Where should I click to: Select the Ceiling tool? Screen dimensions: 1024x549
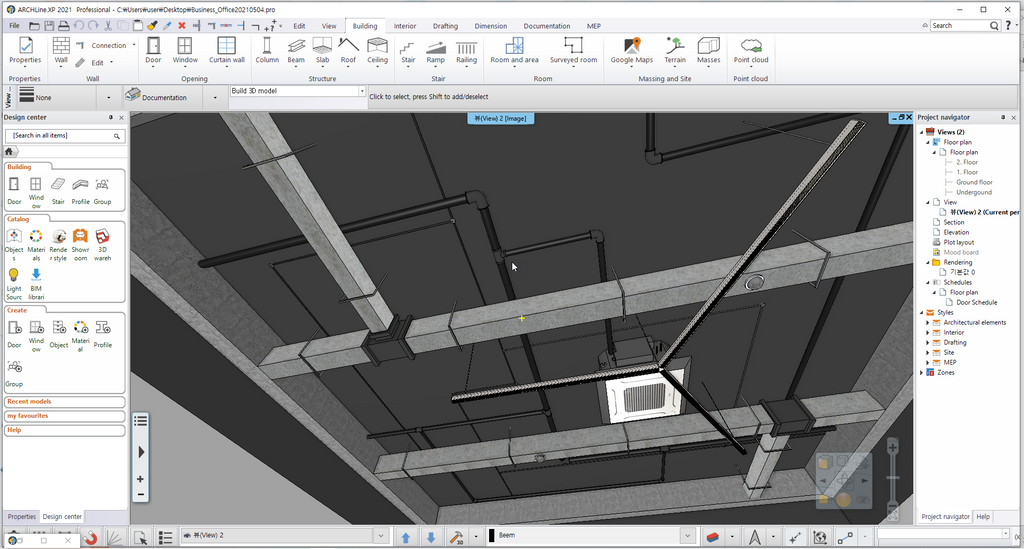(377, 51)
